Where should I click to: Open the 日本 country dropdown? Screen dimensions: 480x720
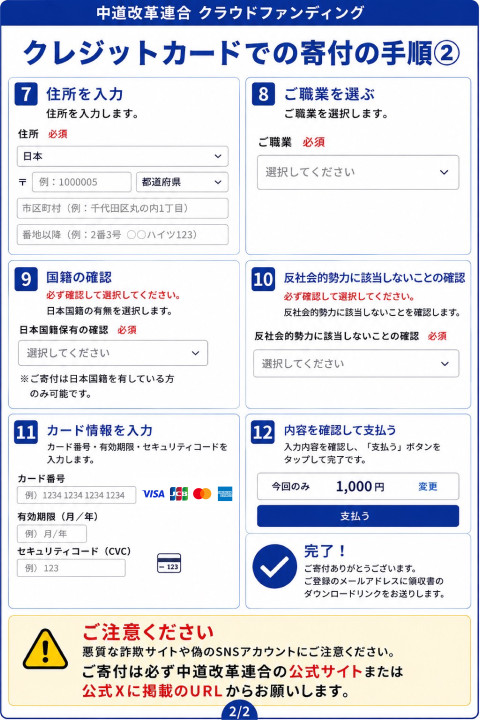point(123,156)
